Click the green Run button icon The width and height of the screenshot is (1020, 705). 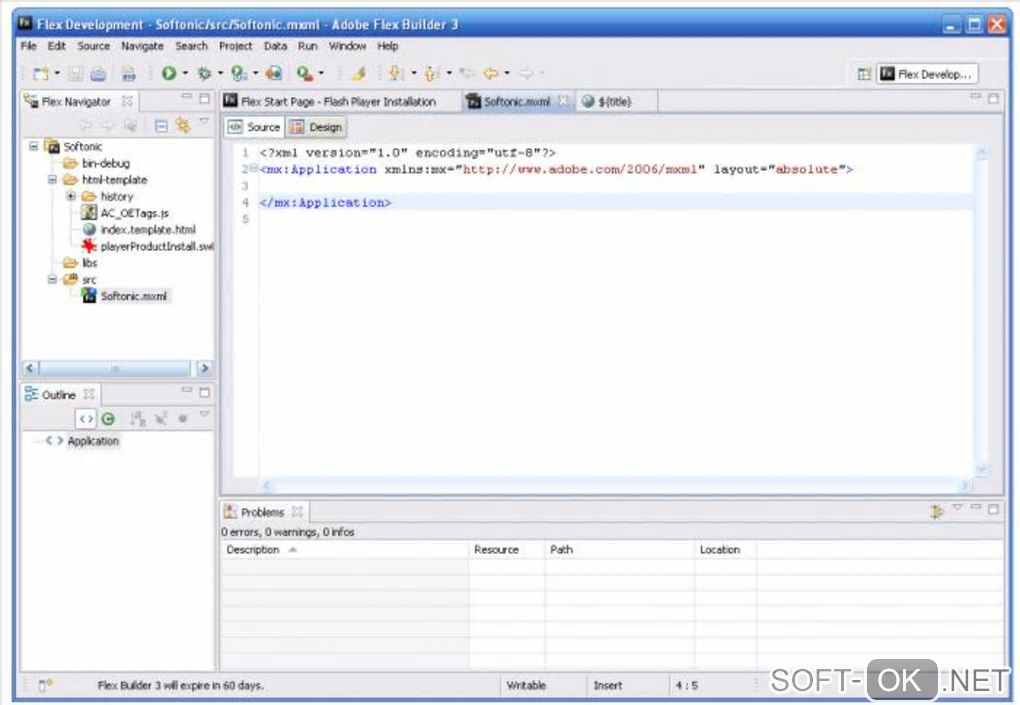(168, 73)
